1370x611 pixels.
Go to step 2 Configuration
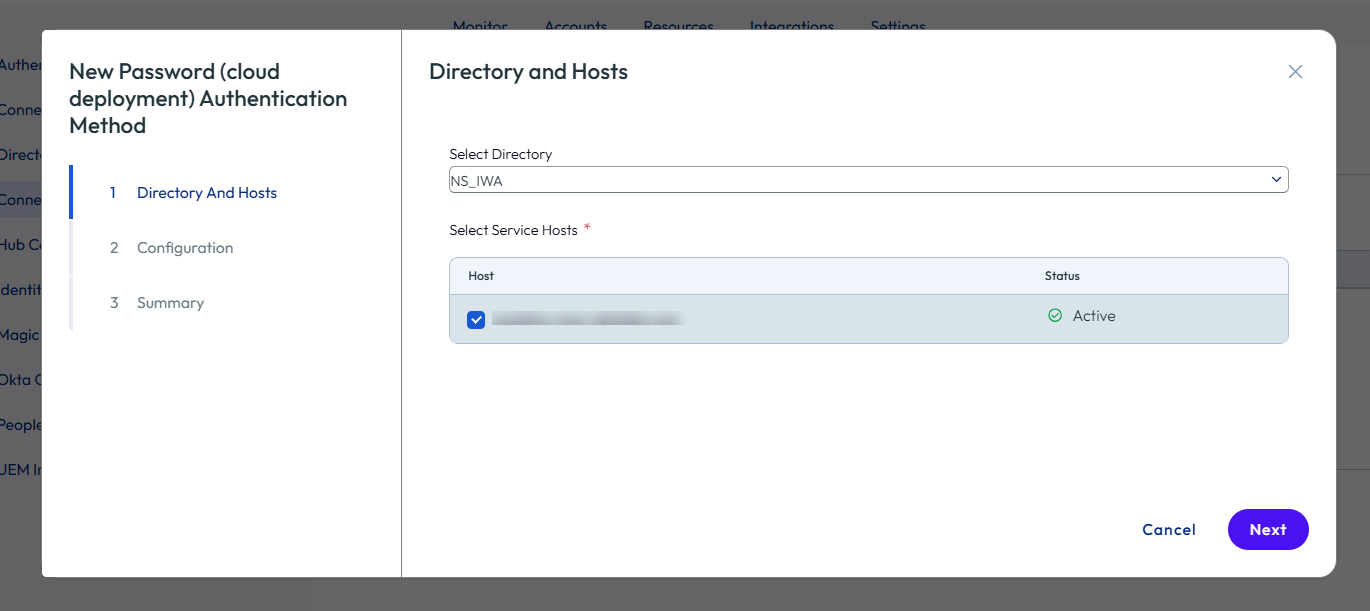click(171, 248)
